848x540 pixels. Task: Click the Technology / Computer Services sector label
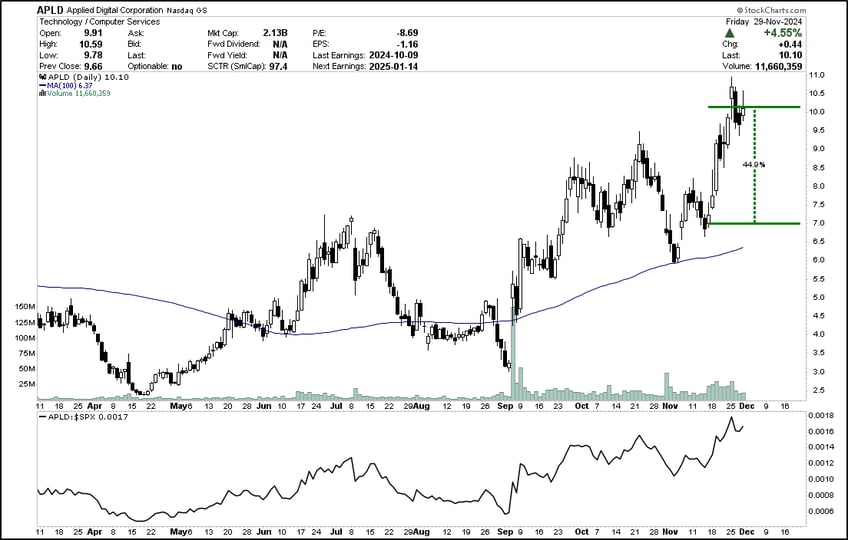point(100,22)
